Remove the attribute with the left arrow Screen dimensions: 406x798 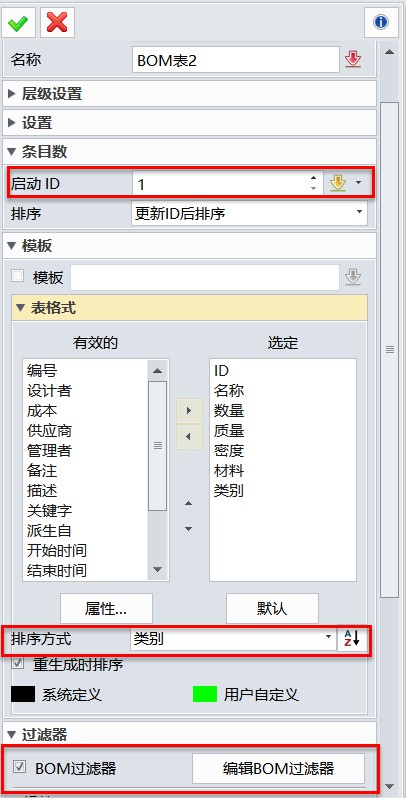point(189,437)
